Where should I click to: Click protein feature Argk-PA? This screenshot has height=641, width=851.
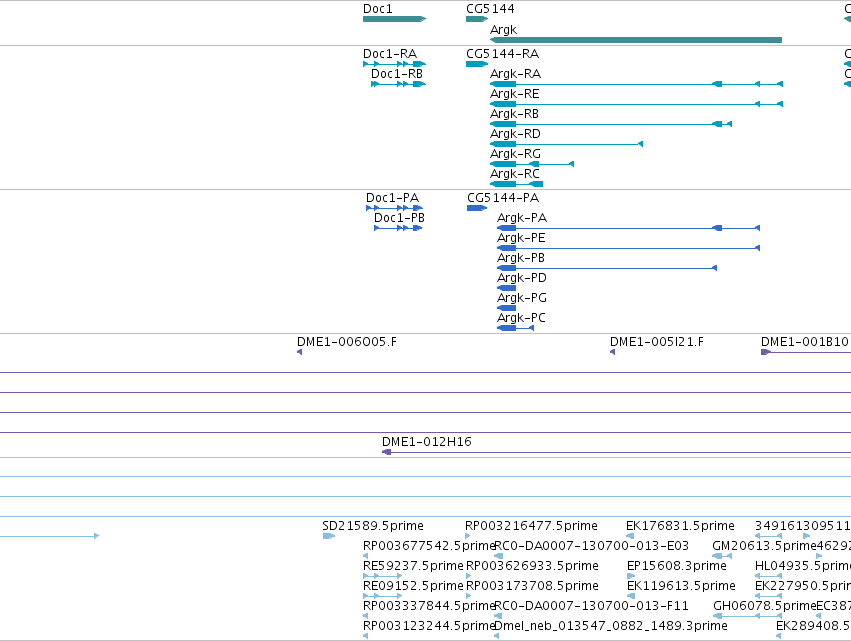click(x=628, y=228)
